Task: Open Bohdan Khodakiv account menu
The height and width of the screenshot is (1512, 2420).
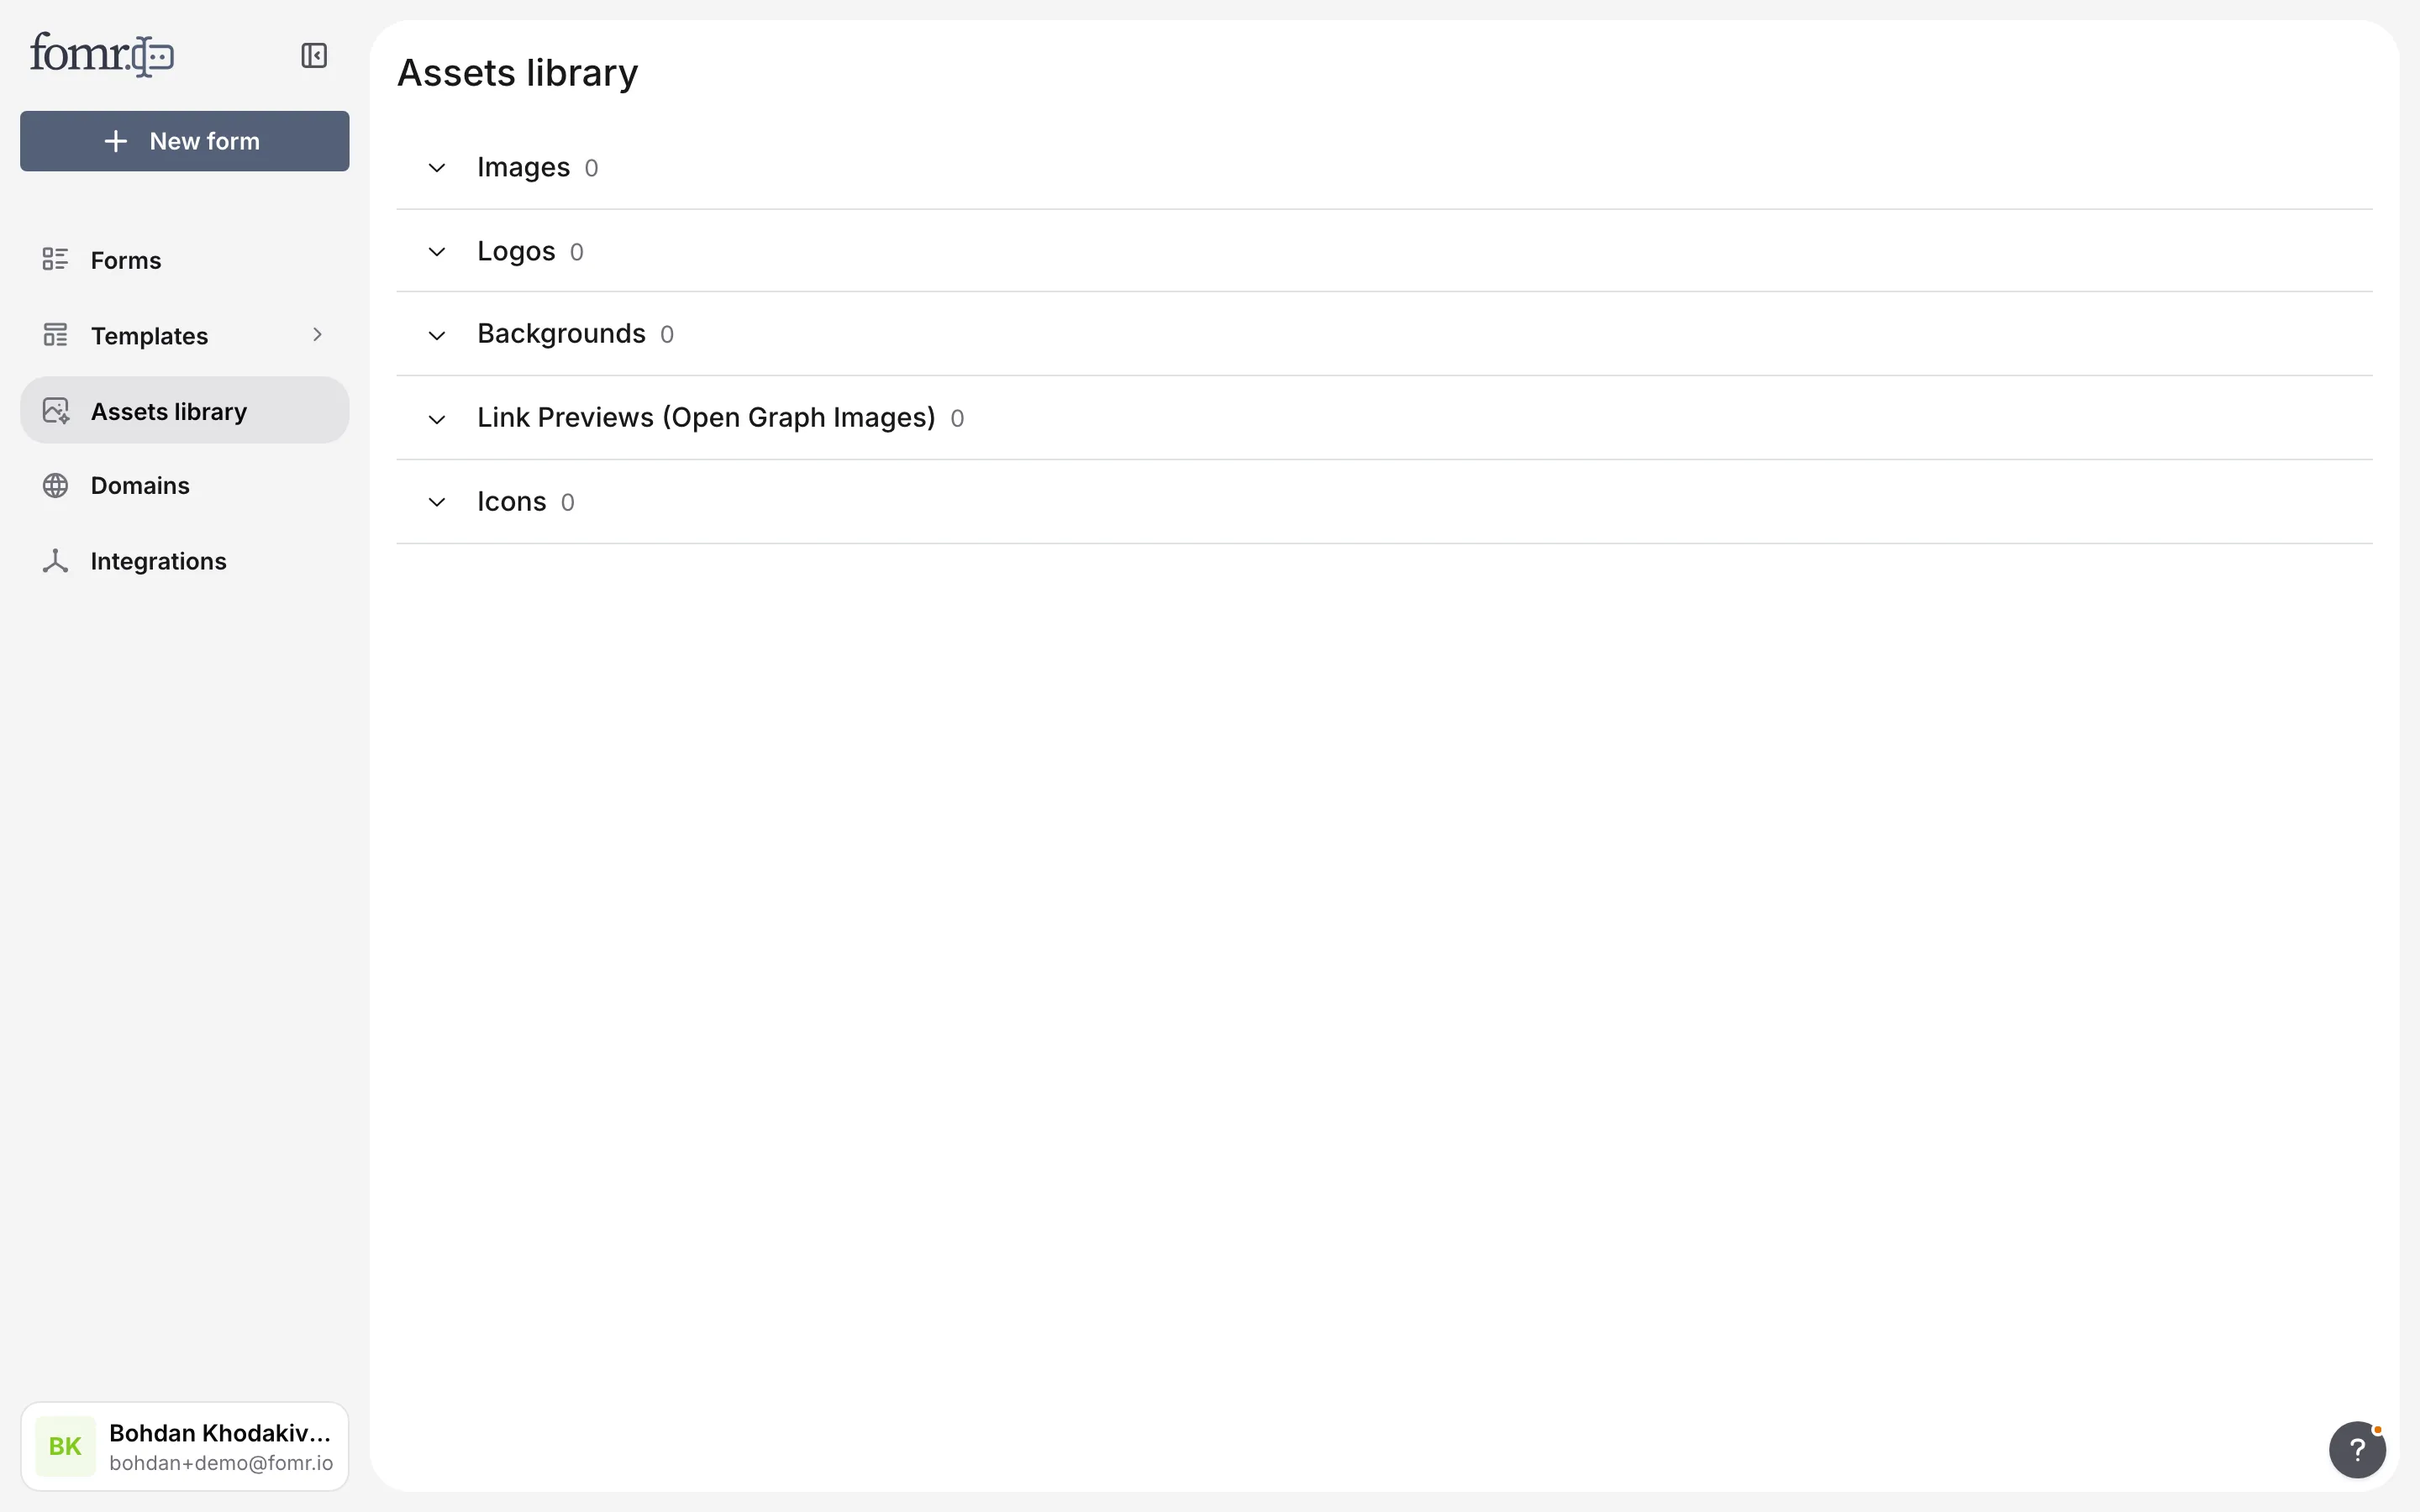Action: point(185,1446)
